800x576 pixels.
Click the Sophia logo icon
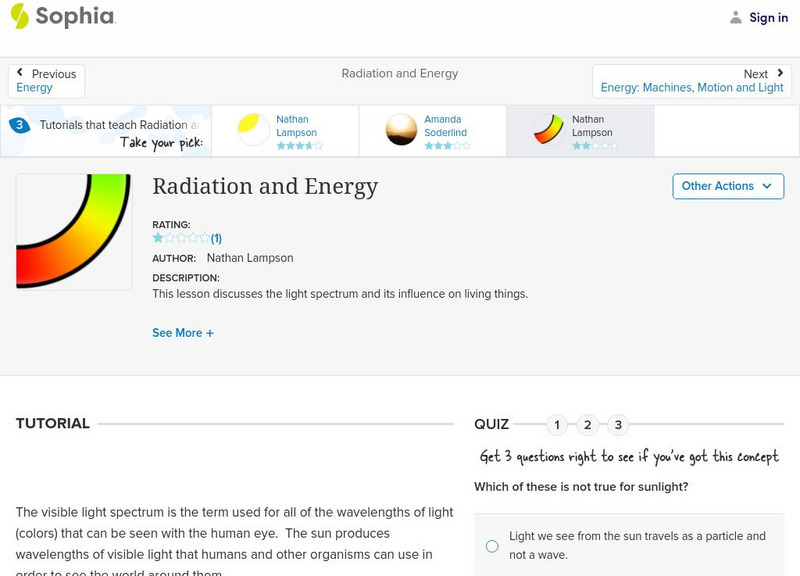pos(19,16)
